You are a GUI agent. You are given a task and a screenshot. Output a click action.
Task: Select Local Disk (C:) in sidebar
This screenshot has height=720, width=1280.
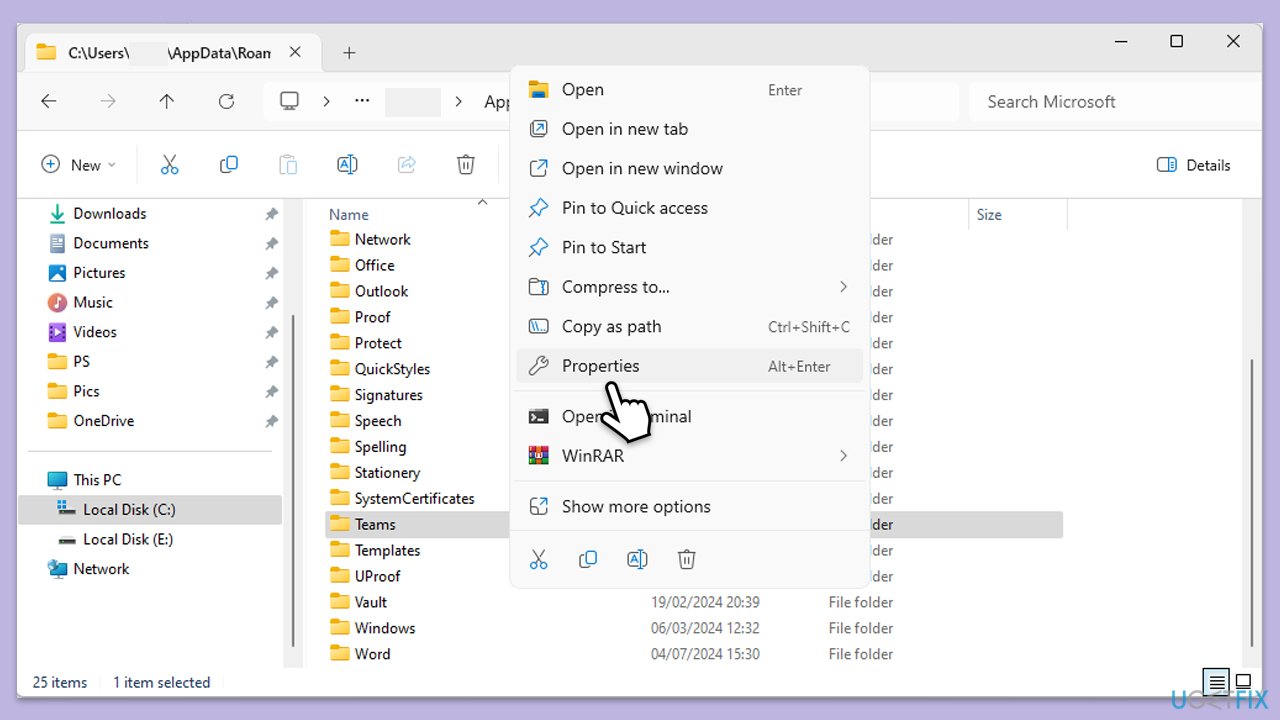click(150, 510)
